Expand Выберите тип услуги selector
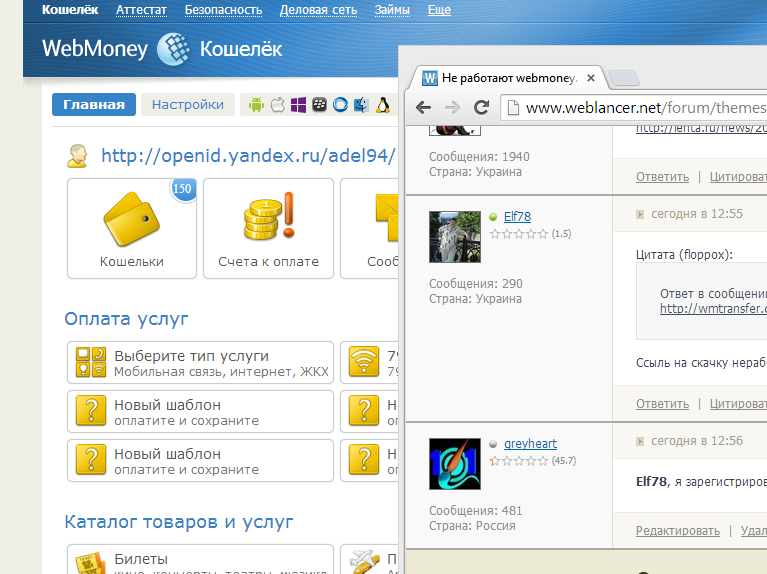 pos(200,363)
